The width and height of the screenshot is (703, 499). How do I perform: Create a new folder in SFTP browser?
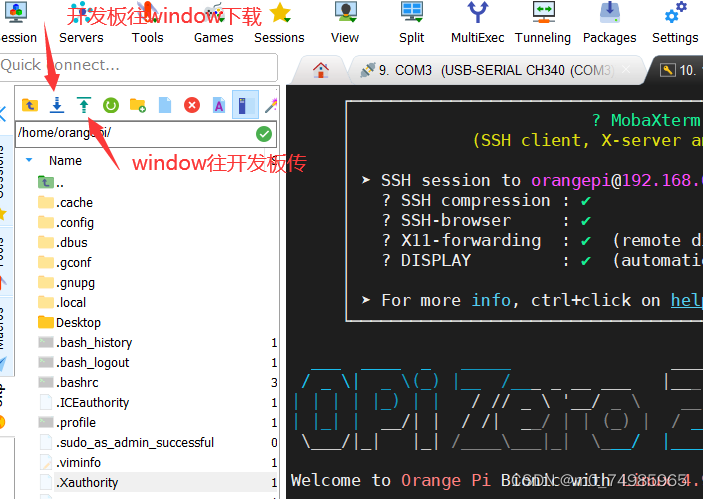[138, 105]
